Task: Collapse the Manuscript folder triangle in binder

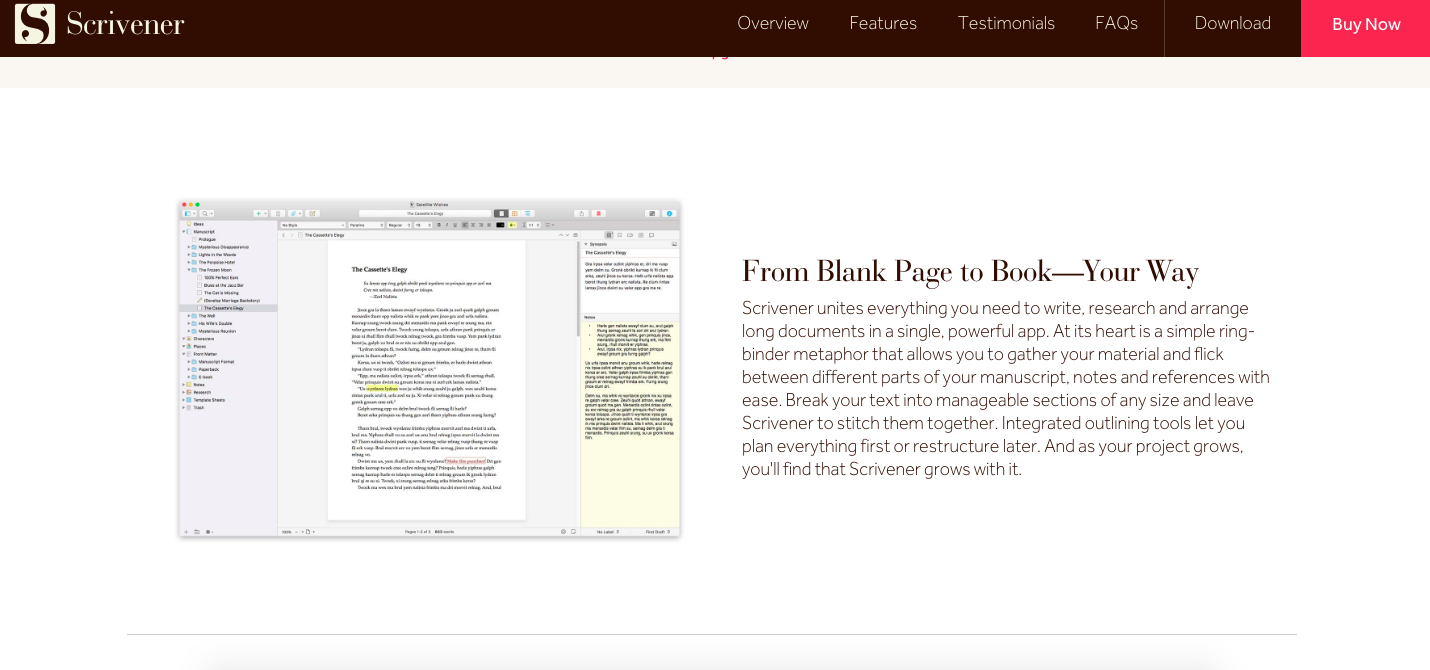Action: click(x=184, y=232)
